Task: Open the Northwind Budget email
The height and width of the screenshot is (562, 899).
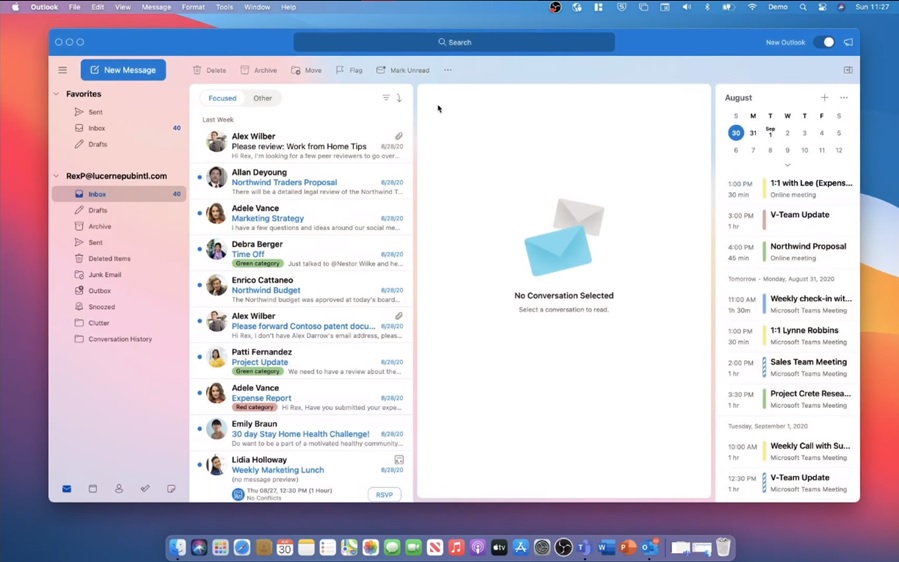Action: tap(301, 290)
